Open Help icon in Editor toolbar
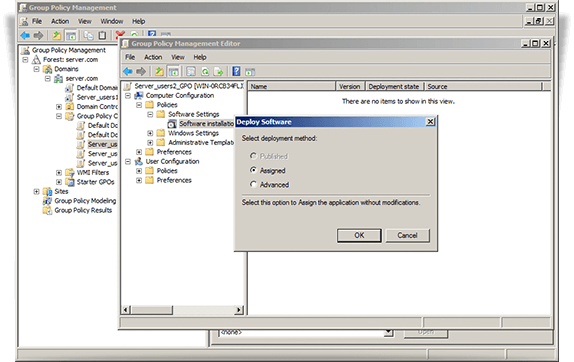This screenshot has width=574, height=362. click(x=236, y=71)
